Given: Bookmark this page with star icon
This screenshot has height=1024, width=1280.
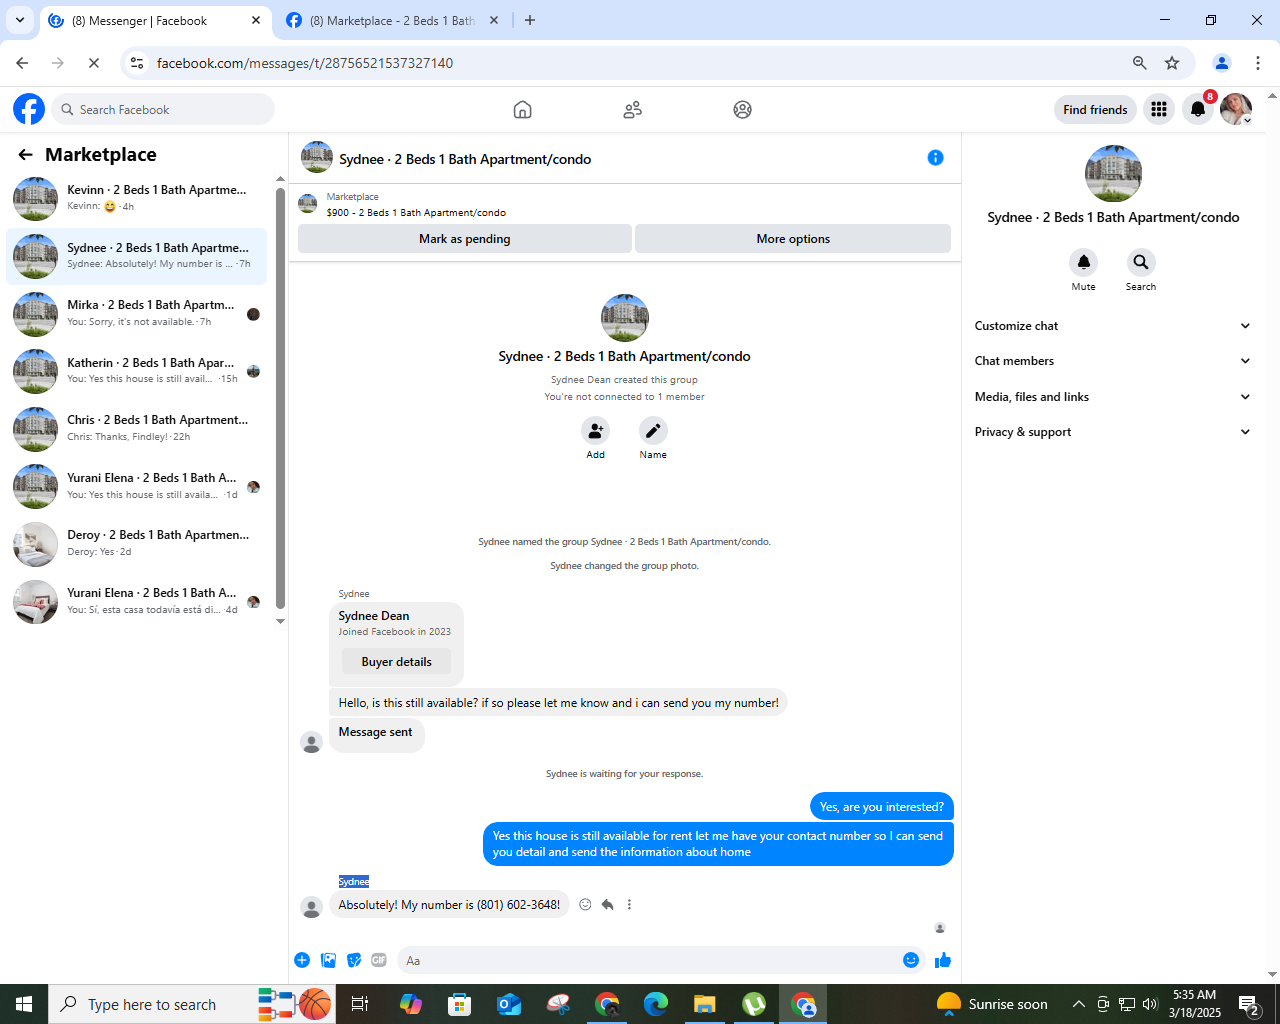Looking at the screenshot, I should click(x=1172, y=63).
